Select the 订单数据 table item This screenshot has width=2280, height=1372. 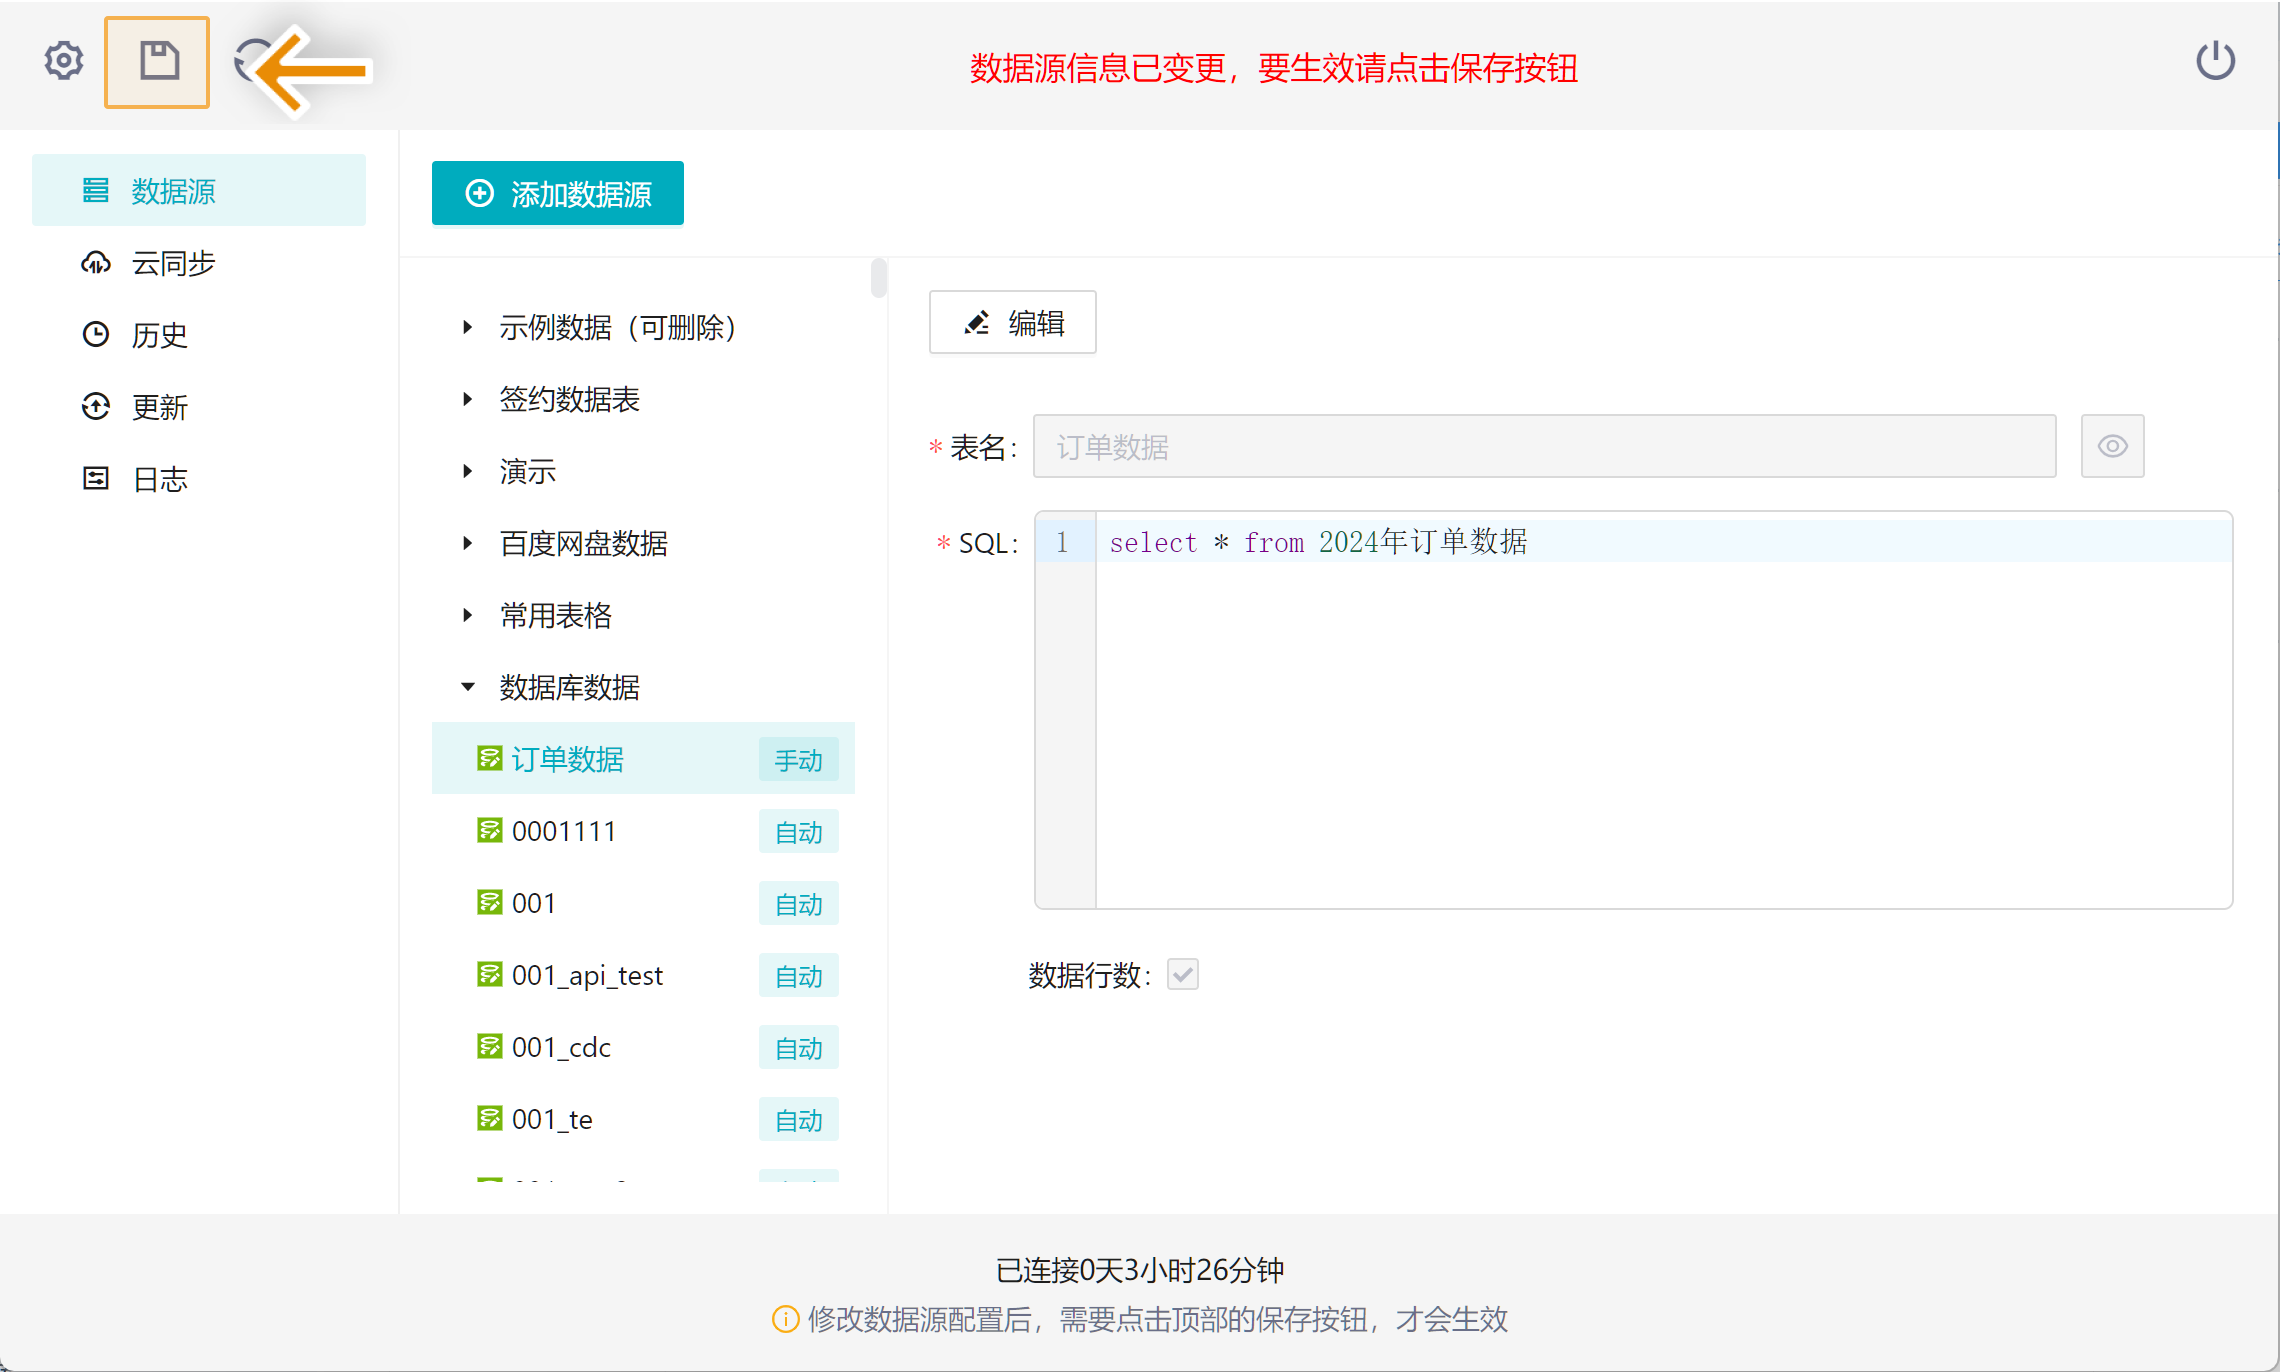click(x=643, y=759)
